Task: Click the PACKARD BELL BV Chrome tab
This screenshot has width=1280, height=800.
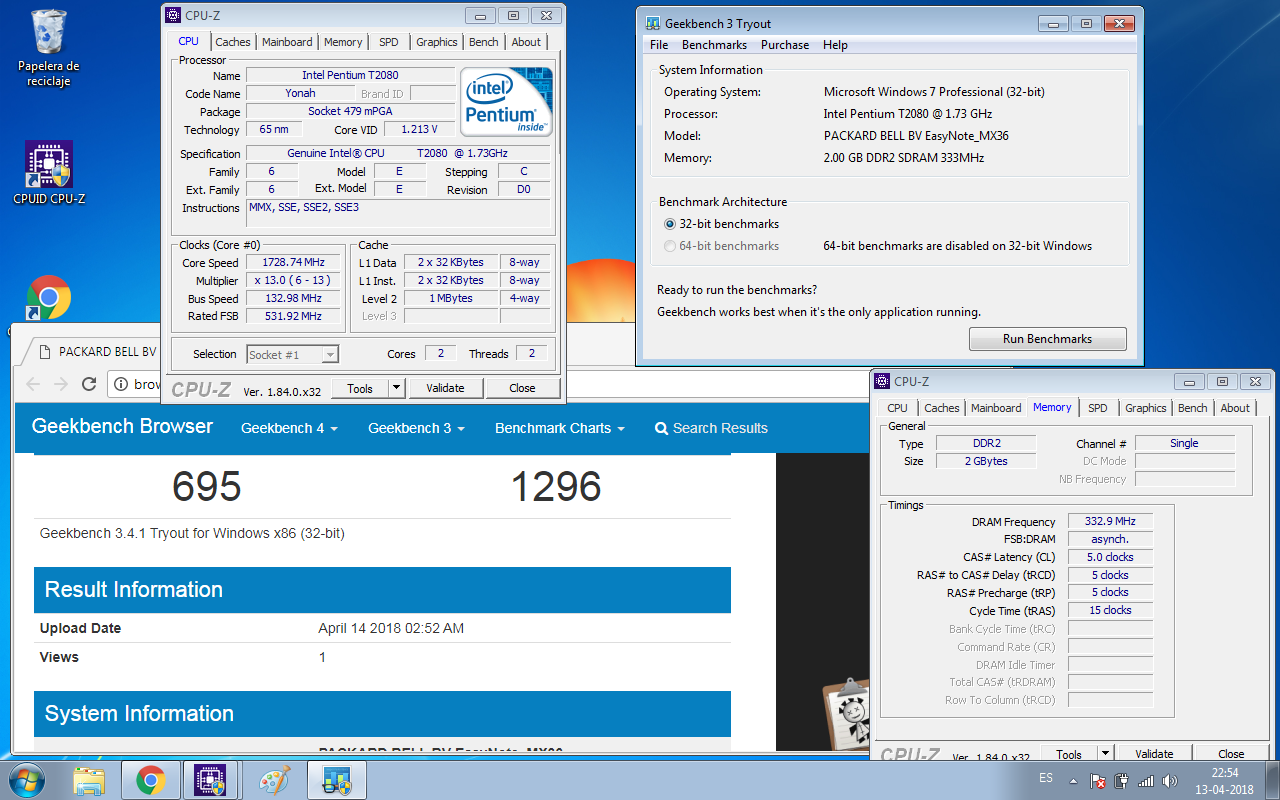Action: (x=107, y=352)
